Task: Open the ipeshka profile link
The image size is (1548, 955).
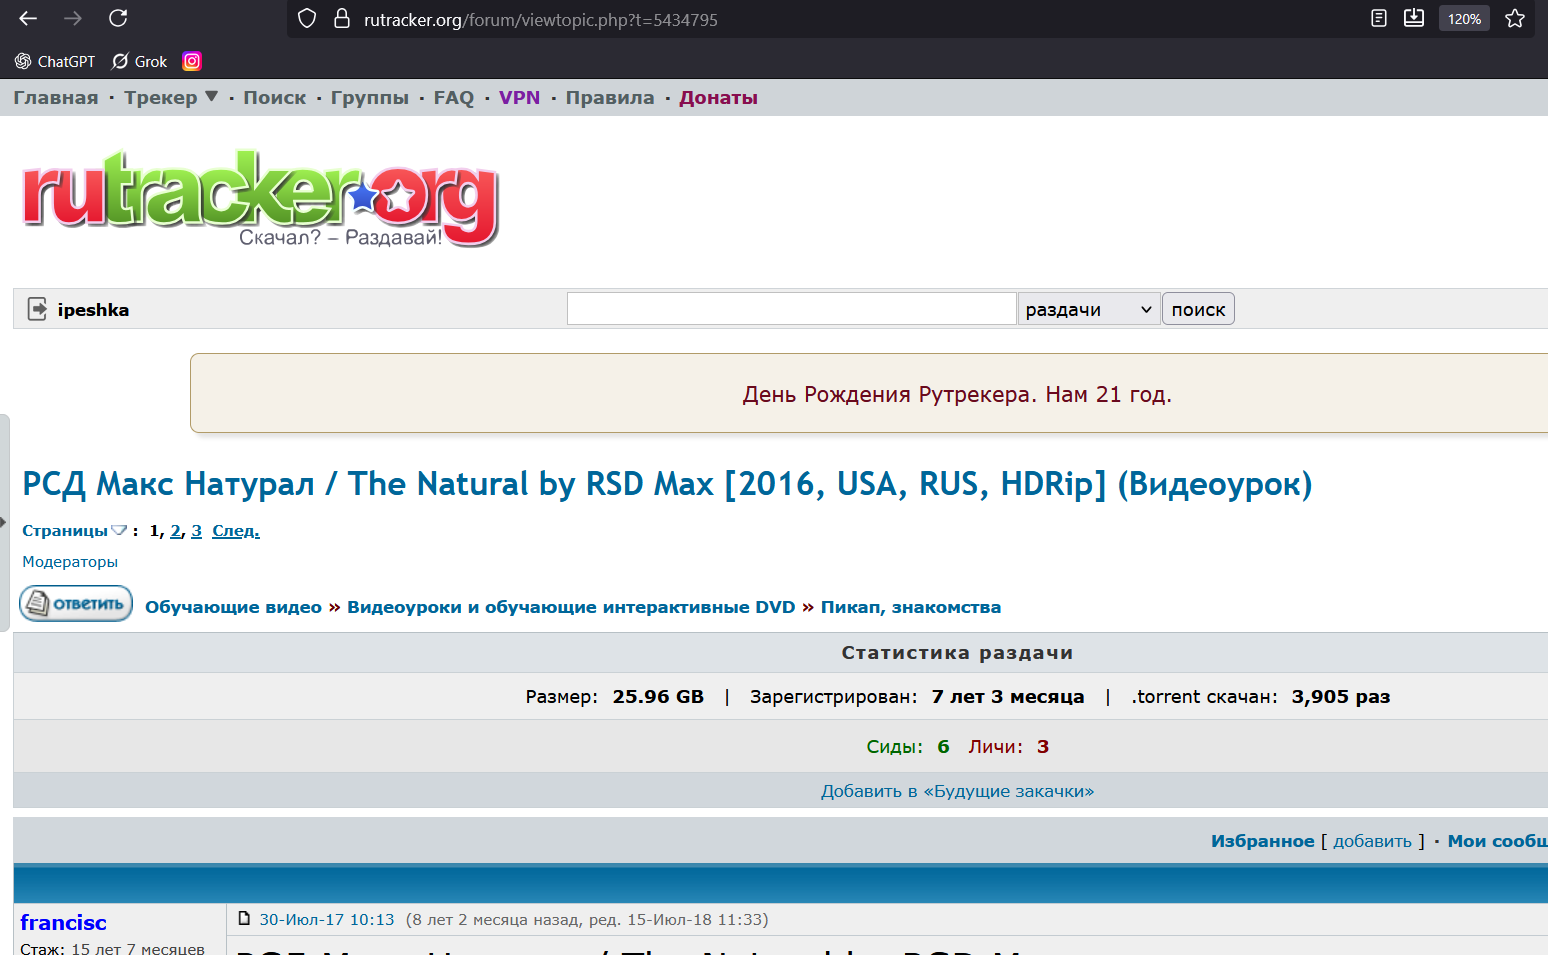Action: [93, 310]
